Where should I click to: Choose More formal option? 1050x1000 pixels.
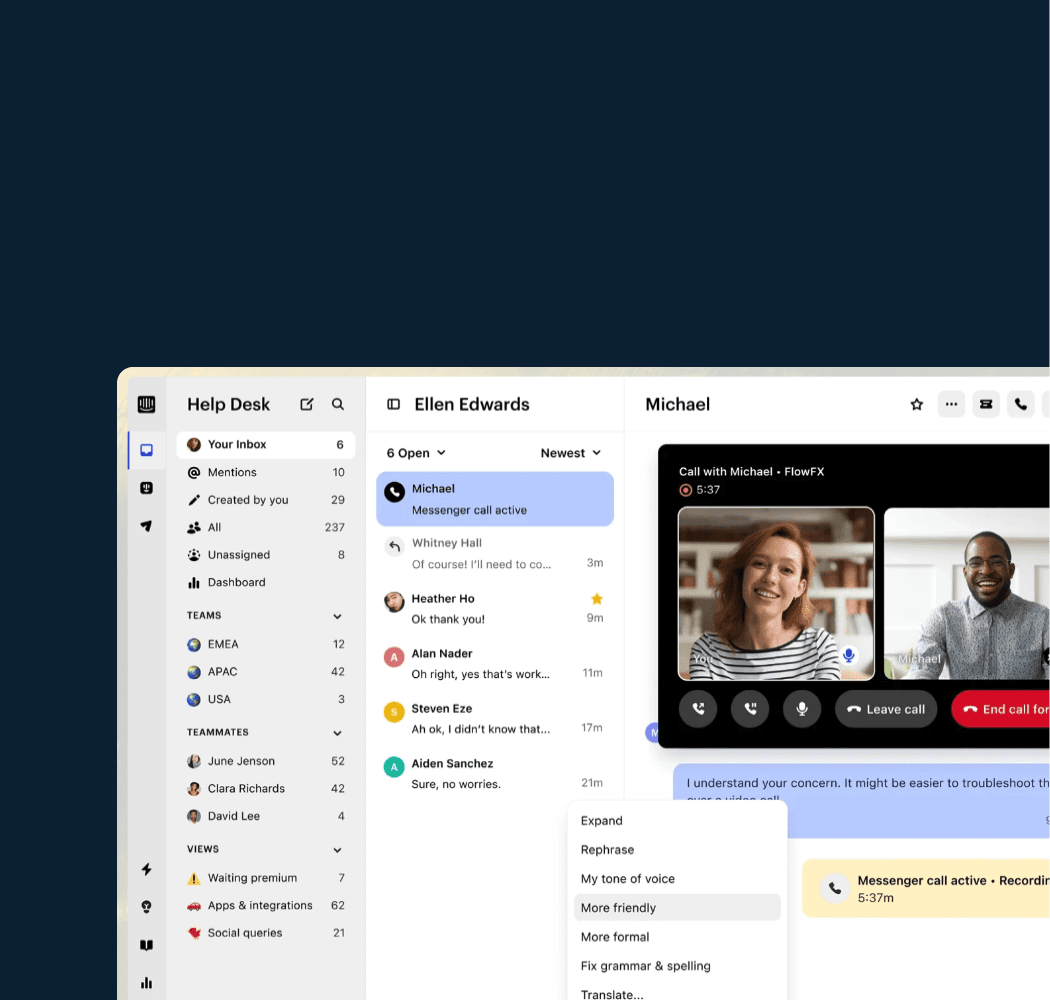(677, 936)
